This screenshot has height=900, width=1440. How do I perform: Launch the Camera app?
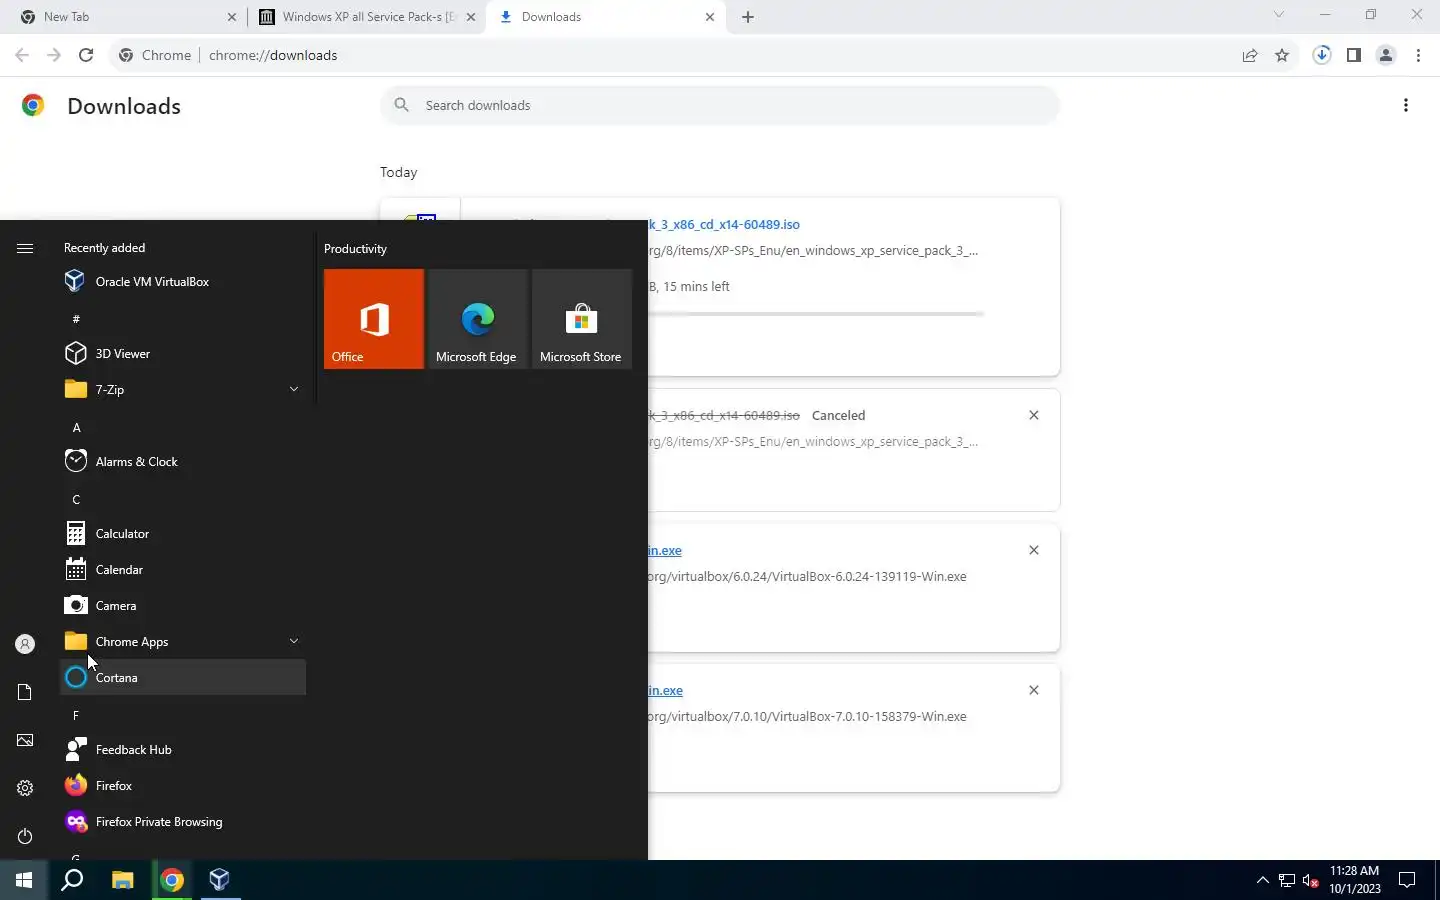click(x=183, y=606)
